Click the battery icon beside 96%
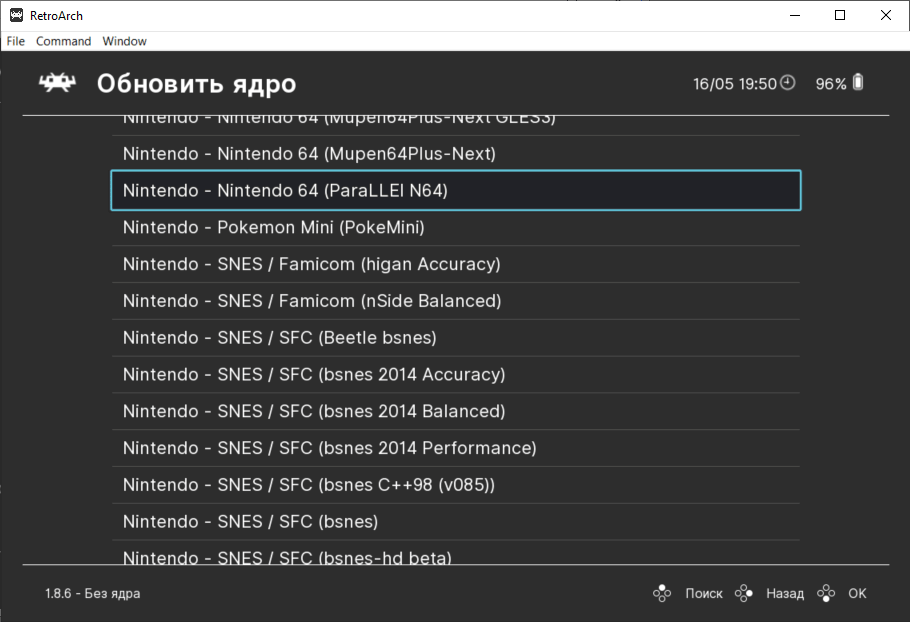The image size is (910, 622). click(x=858, y=82)
